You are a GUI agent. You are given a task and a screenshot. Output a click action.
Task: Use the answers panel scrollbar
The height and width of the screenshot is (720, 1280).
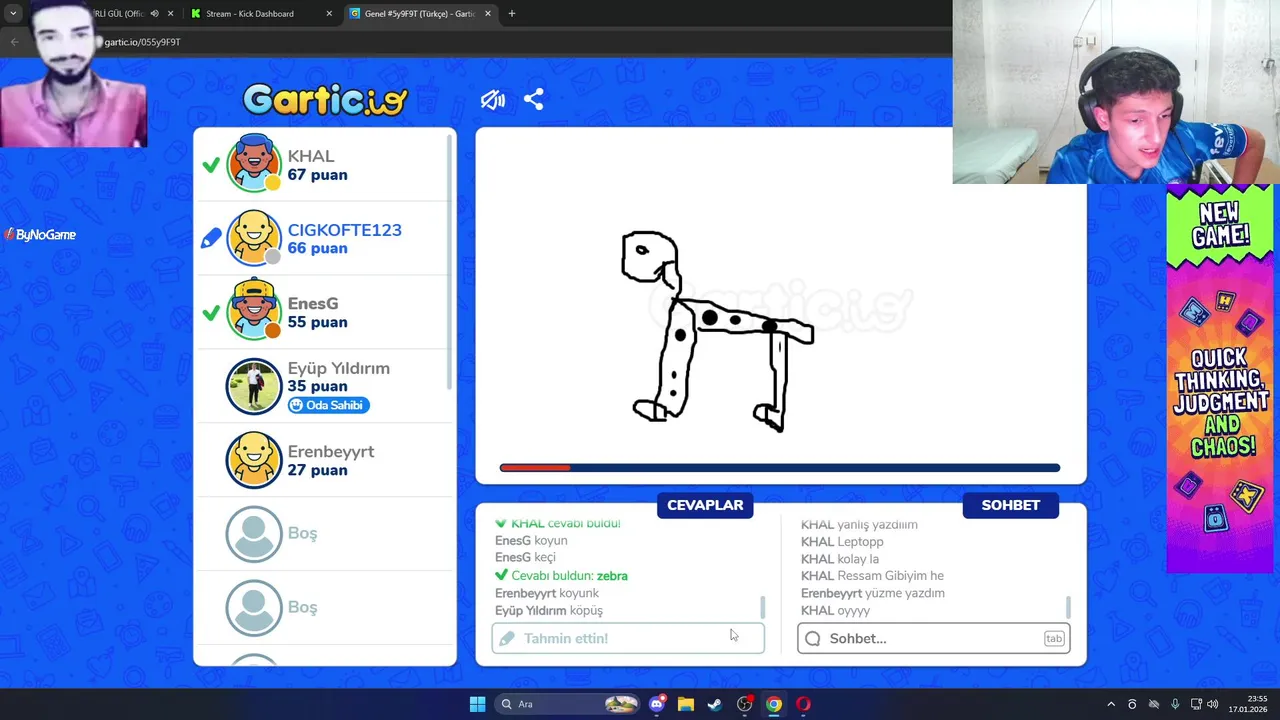763,607
